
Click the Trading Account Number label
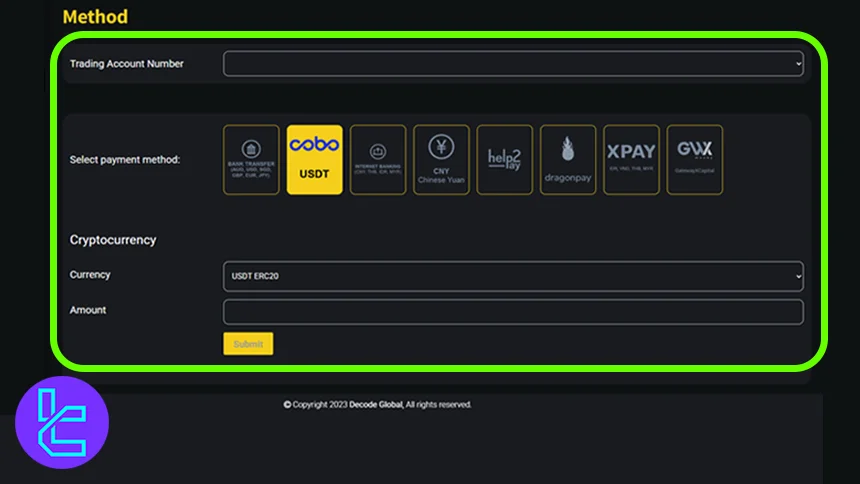pos(126,64)
